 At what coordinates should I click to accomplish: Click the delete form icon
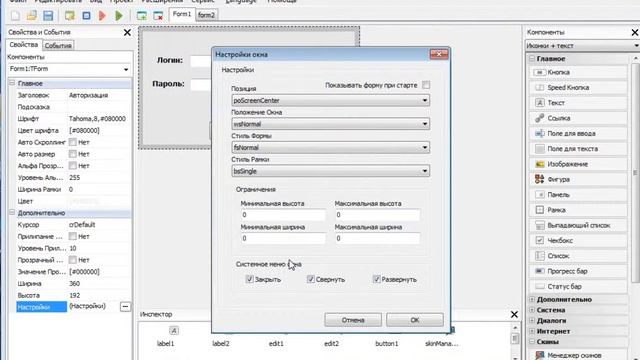(x=158, y=16)
